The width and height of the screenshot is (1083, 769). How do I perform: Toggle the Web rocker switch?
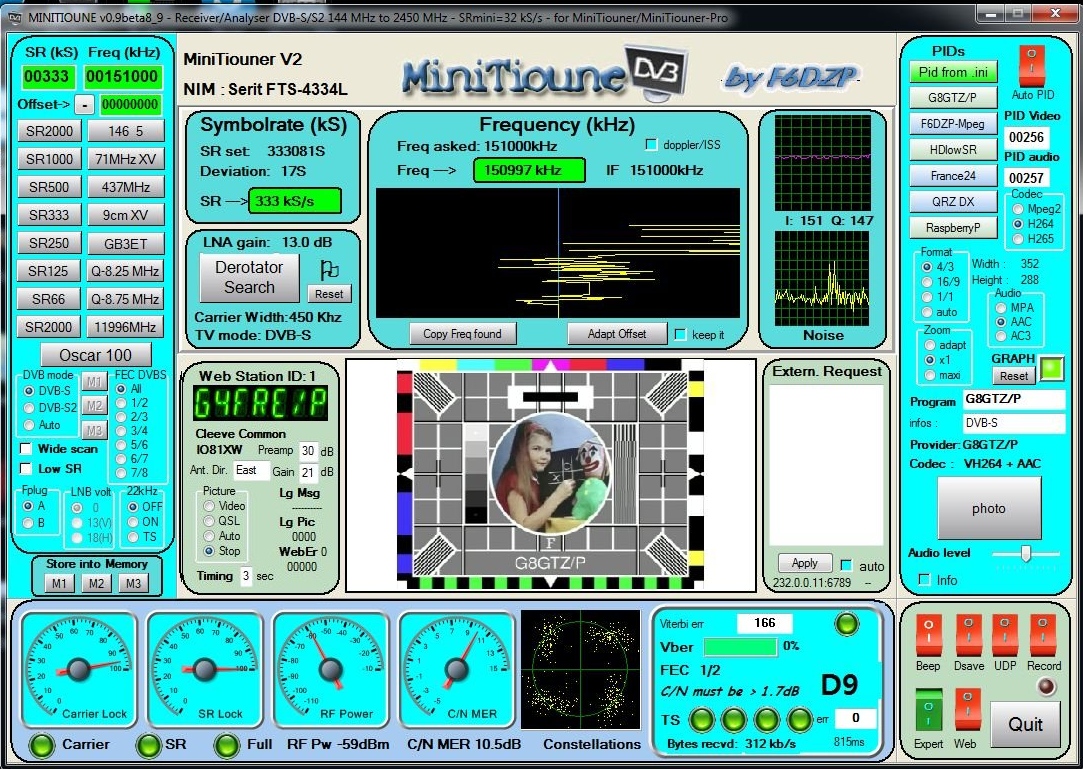pos(967,712)
